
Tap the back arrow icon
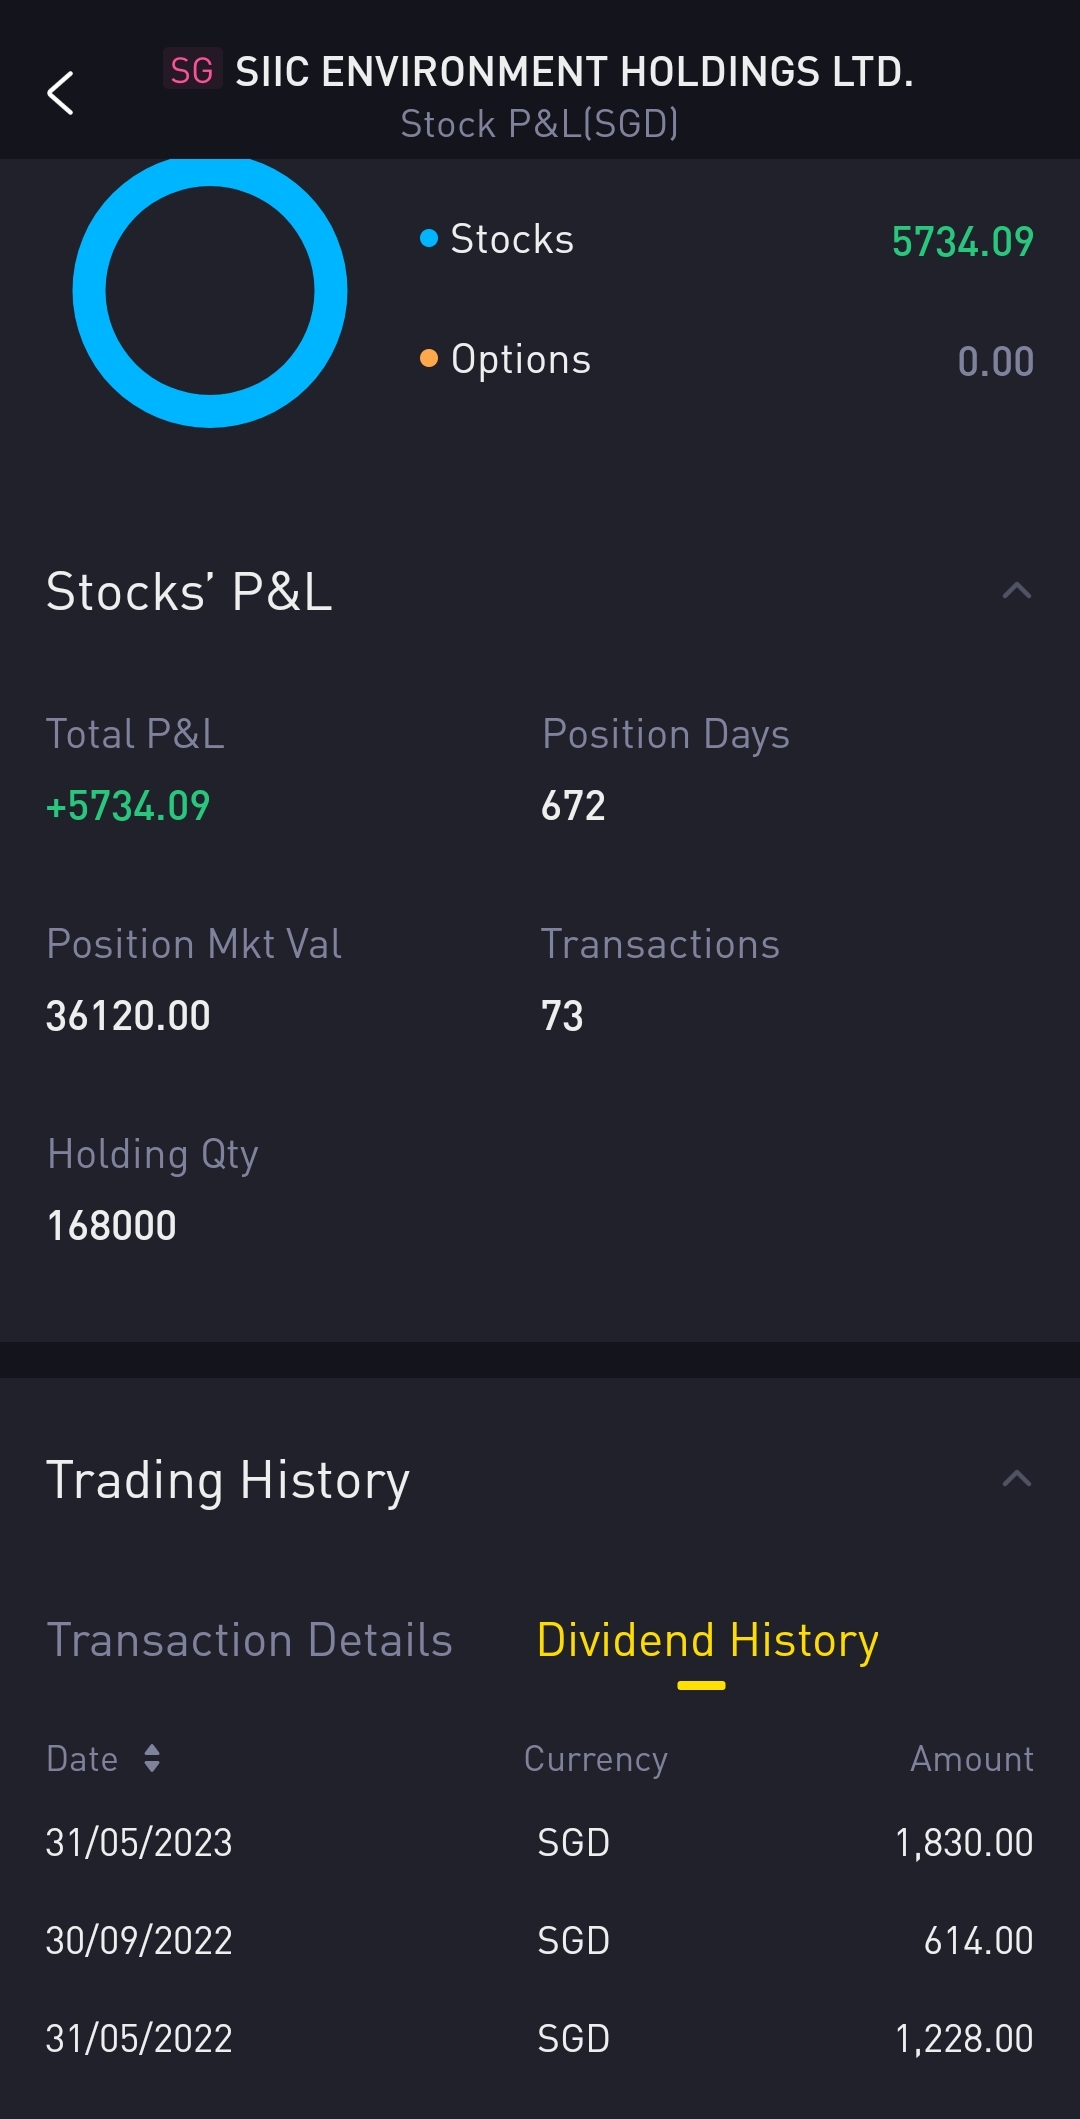click(x=61, y=93)
